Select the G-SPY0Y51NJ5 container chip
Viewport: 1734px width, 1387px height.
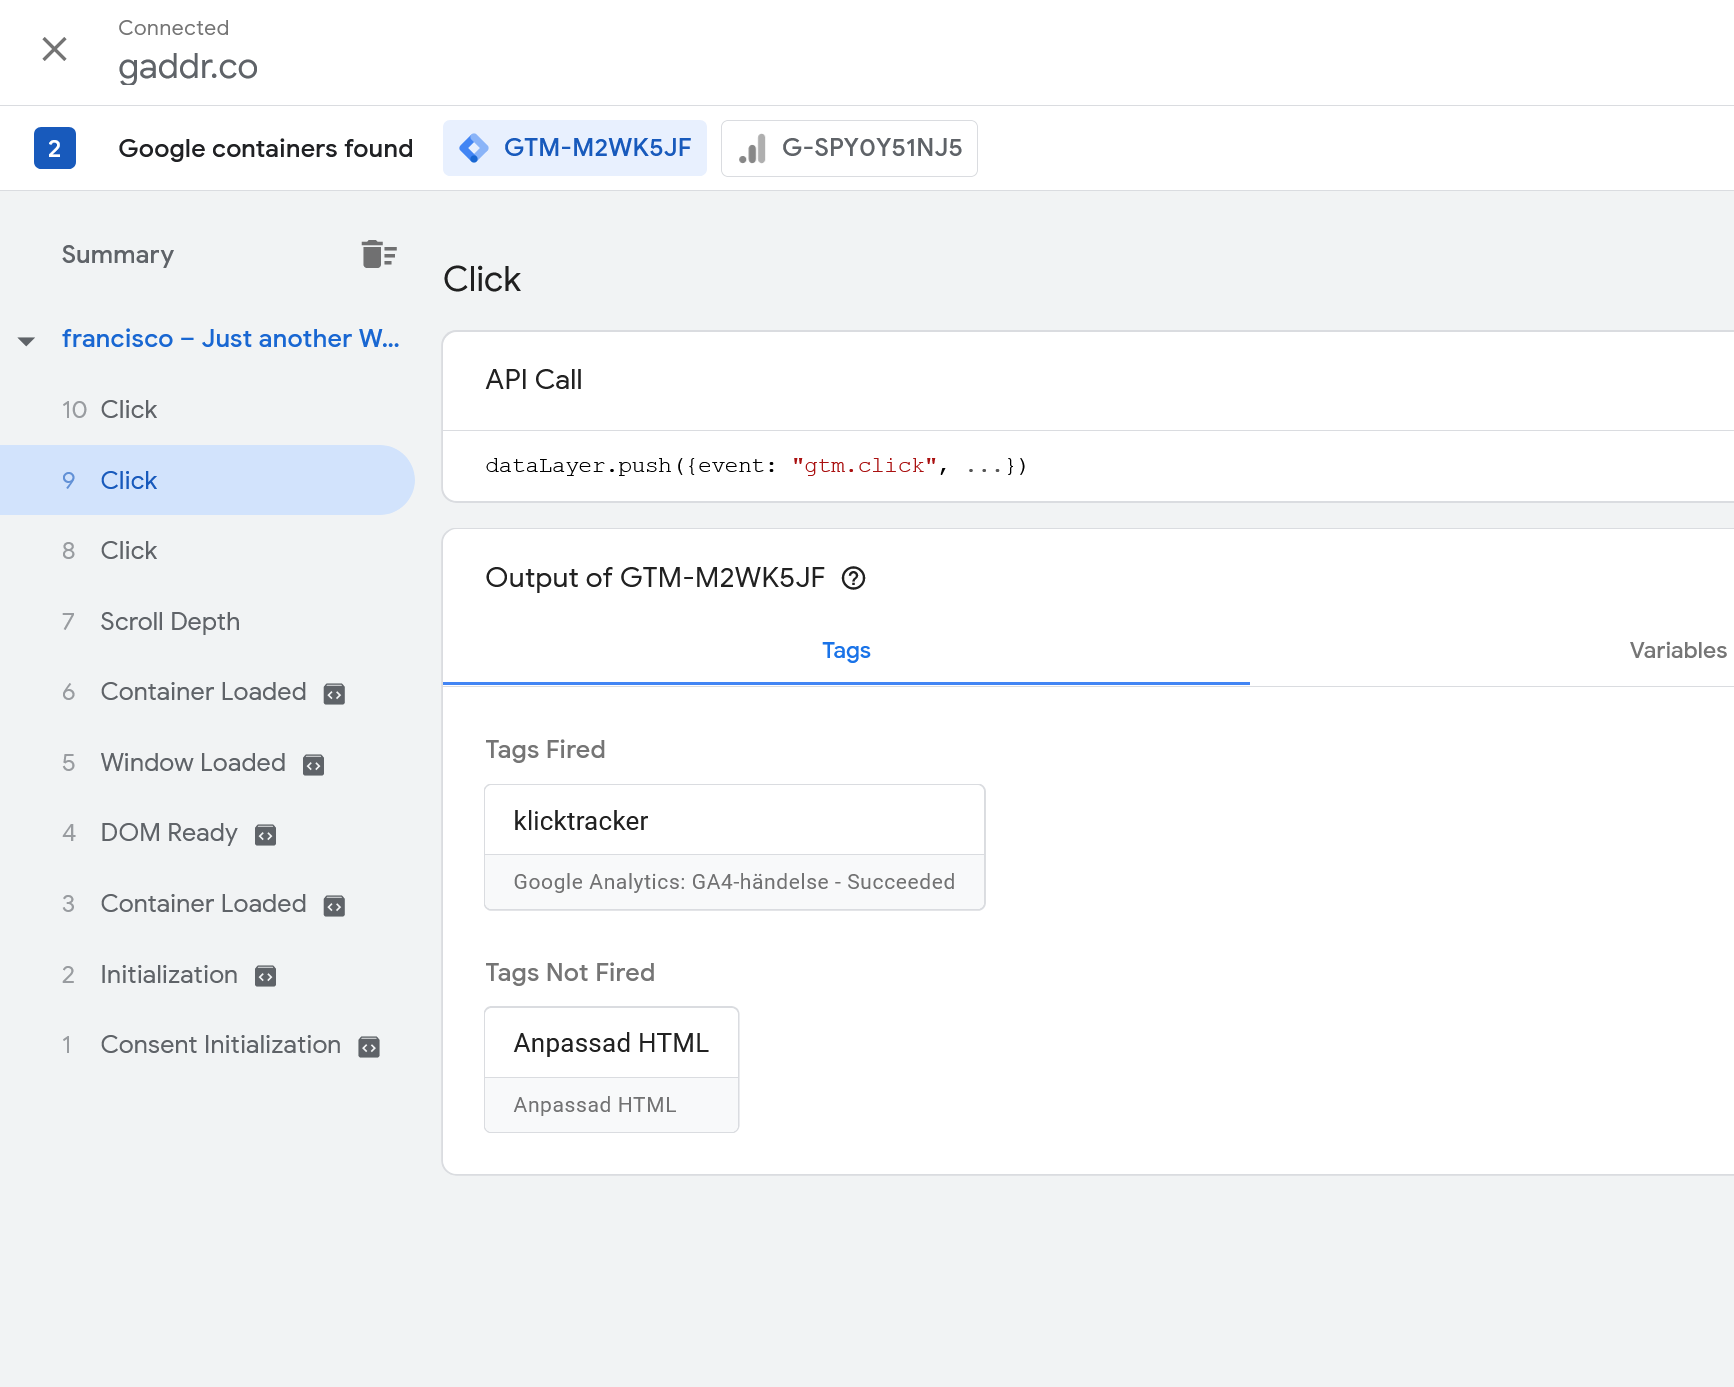(x=849, y=148)
